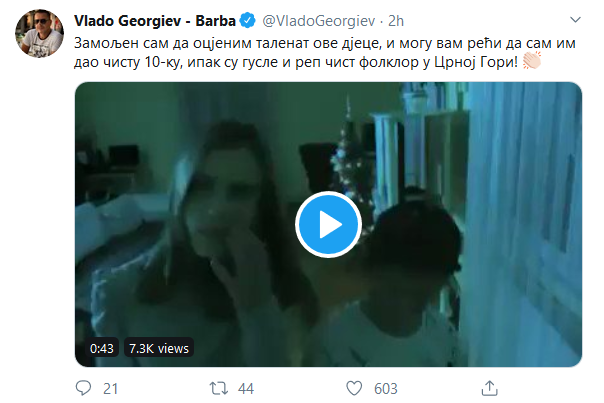Click the @VladoGeorgiev handle
The width and height of the screenshot is (604, 403).
tap(319, 20)
